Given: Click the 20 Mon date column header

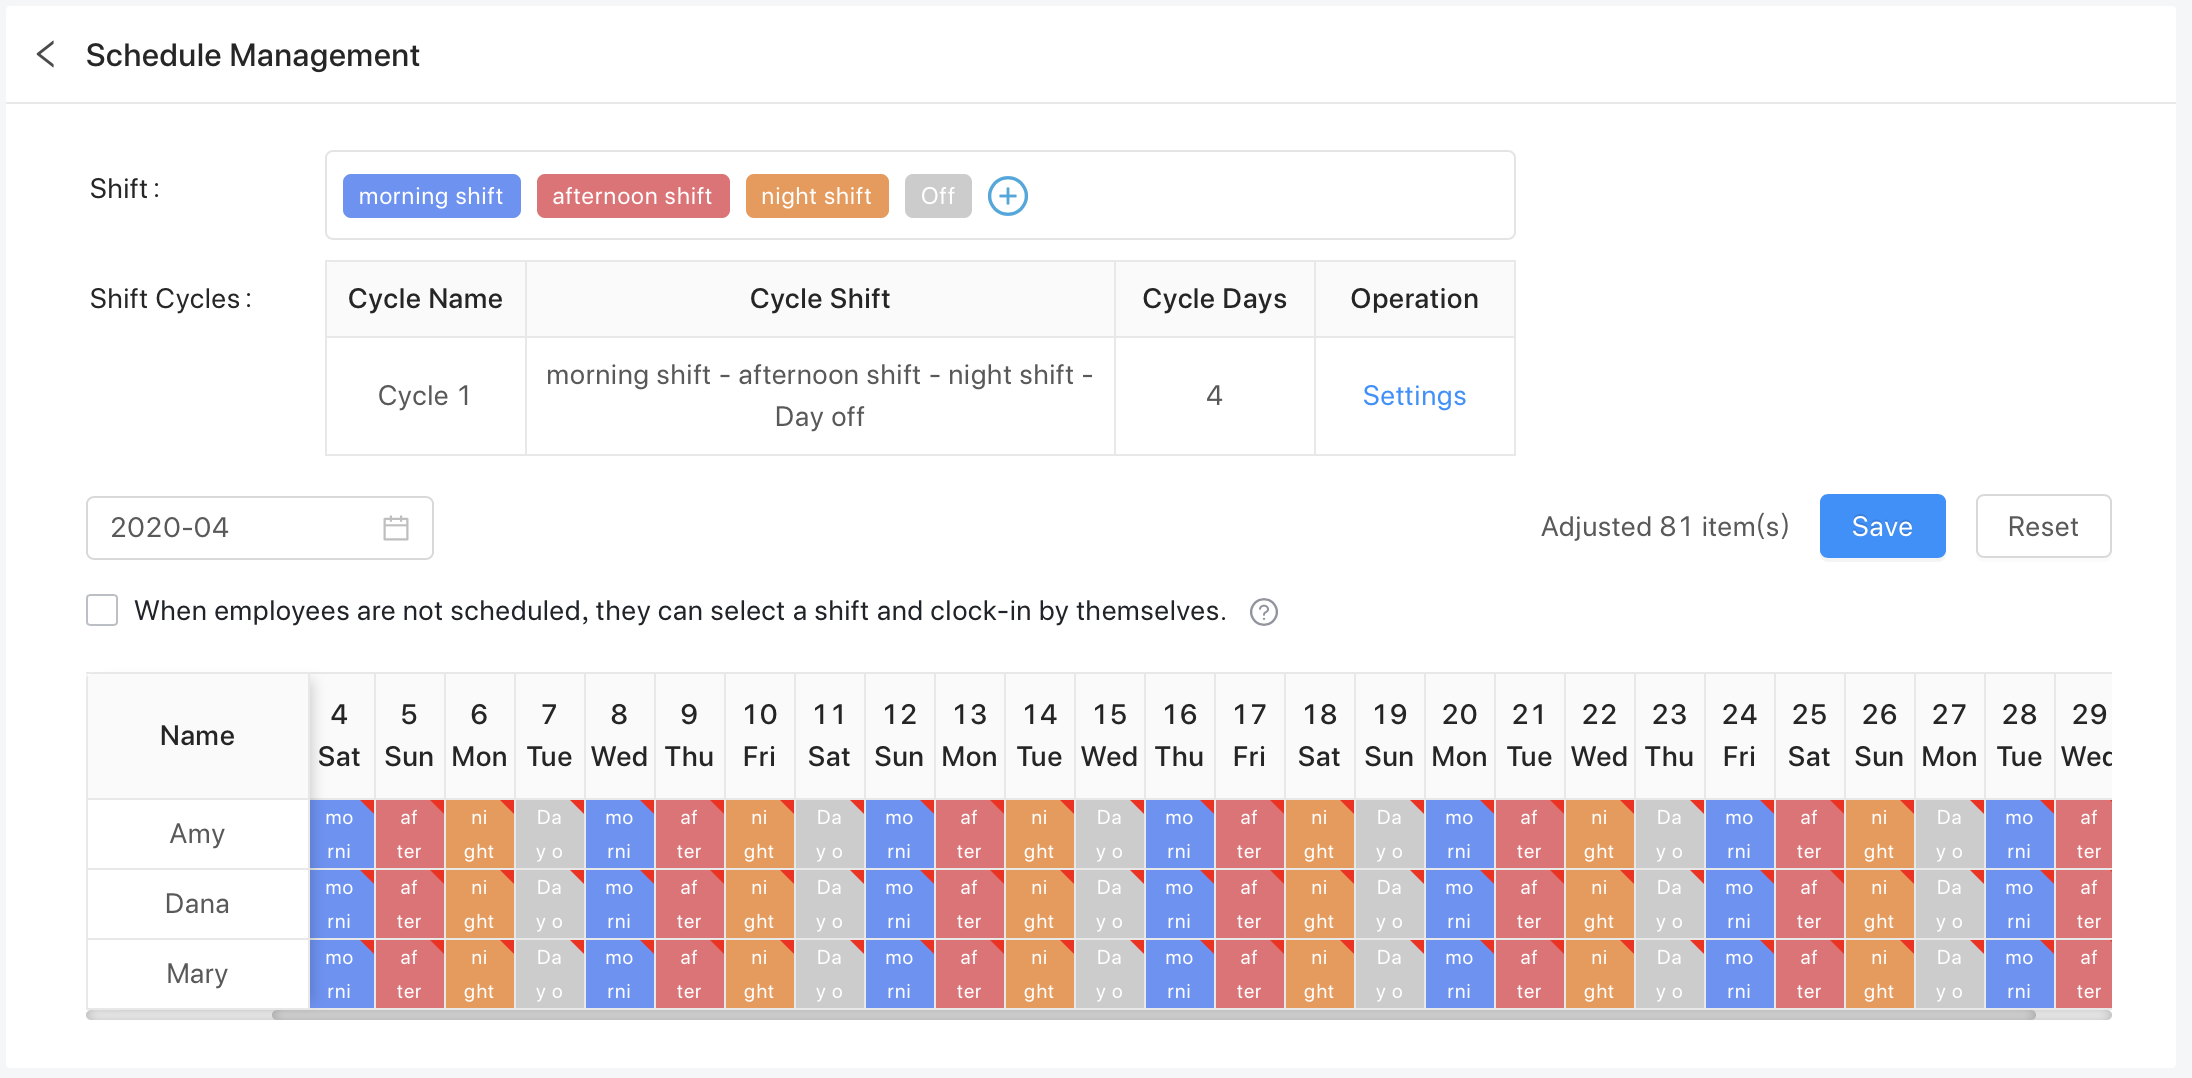Looking at the screenshot, I should point(1459,735).
